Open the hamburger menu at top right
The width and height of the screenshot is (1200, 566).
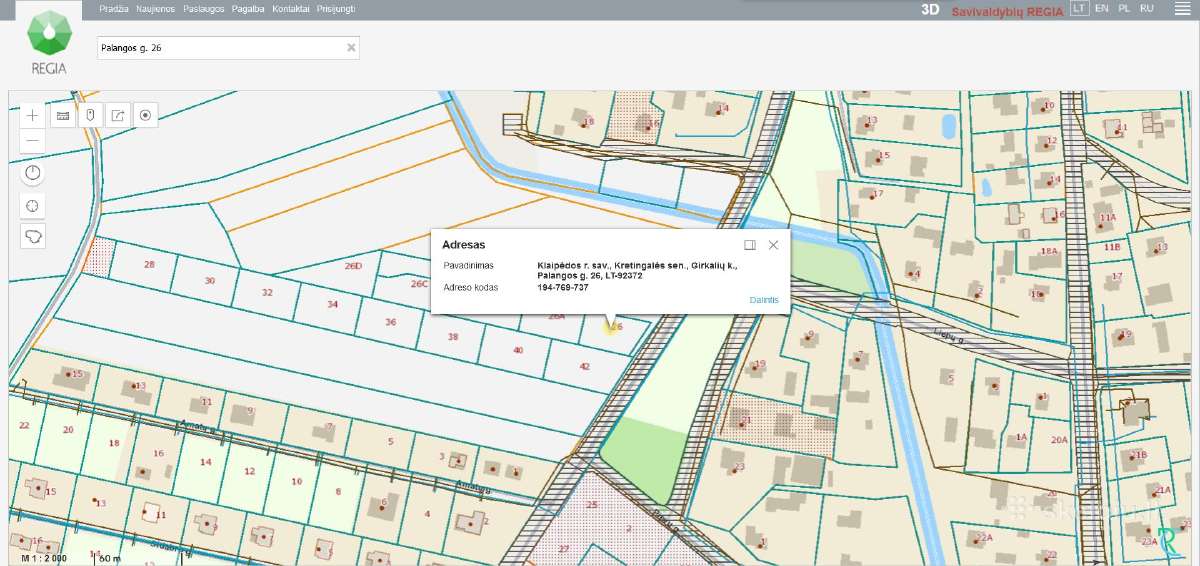[1177, 8]
